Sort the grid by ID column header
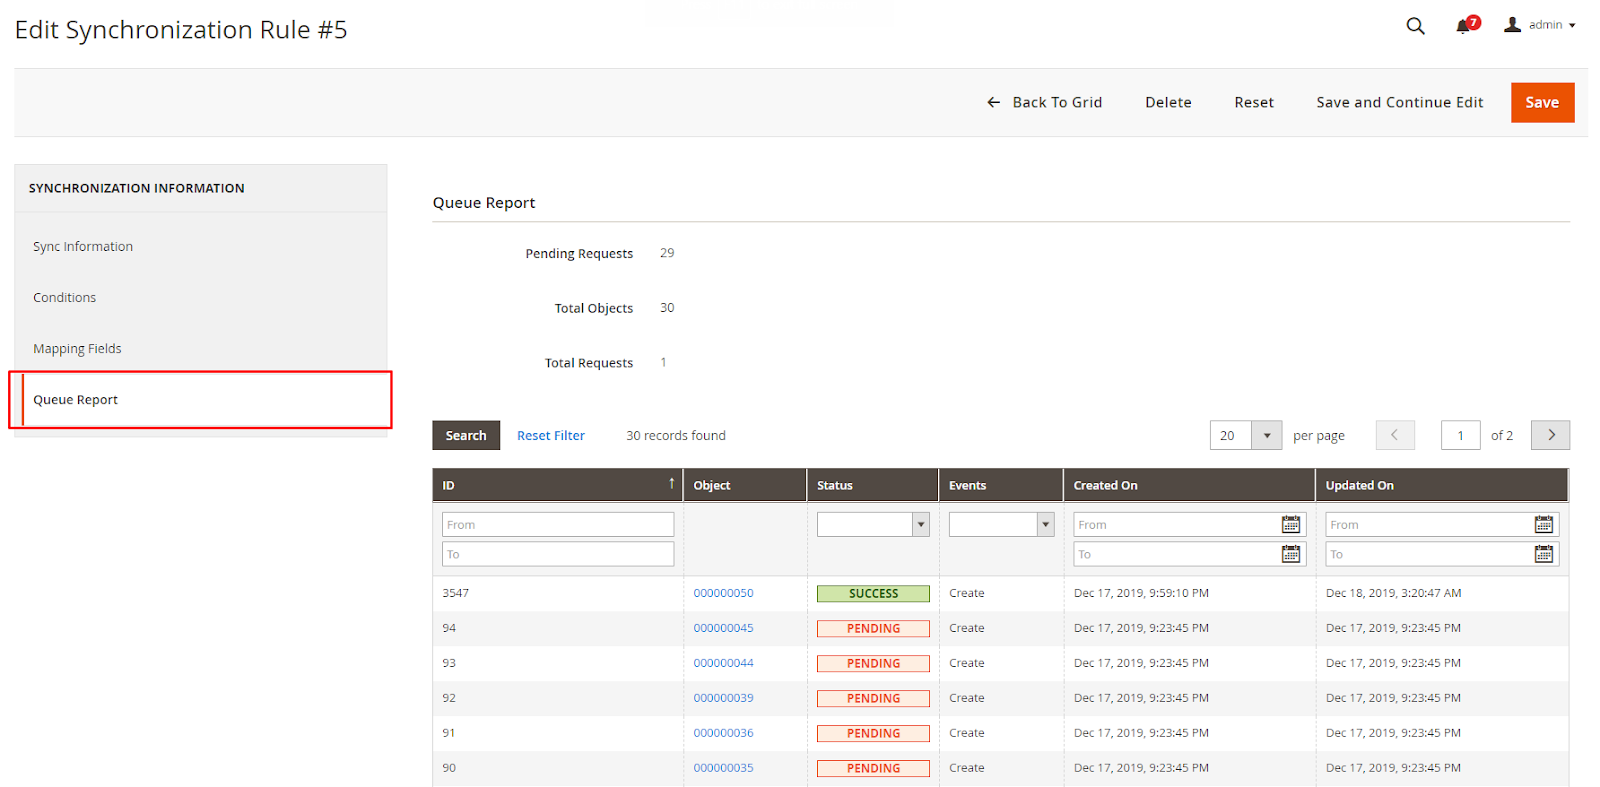This screenshot has height=787, width=1600. (x=557, y=485)
